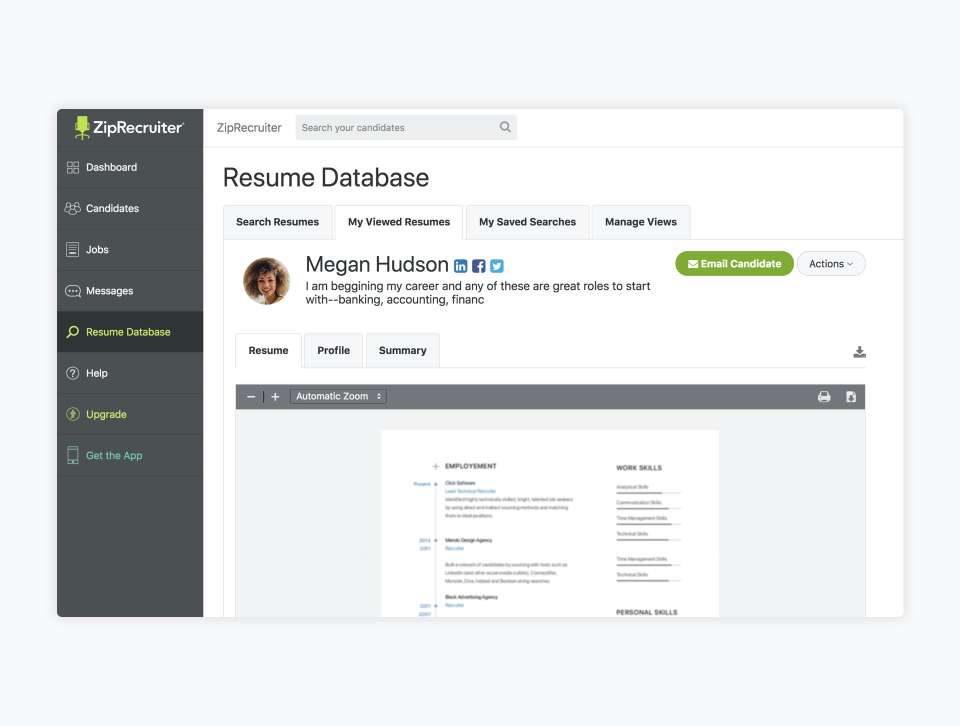Zoom in with the plus icon
Screen dimensions: 960x726
tap(275, 397)
